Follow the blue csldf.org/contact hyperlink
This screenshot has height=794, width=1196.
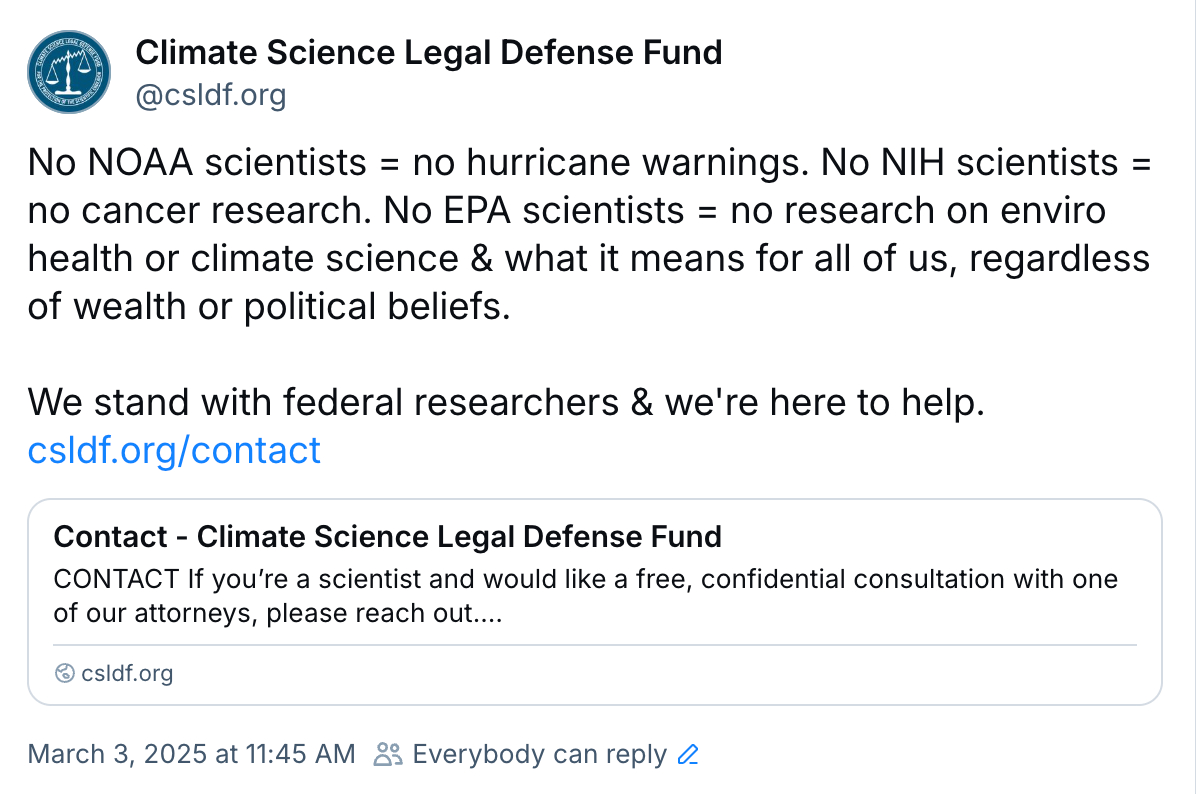(x=174, y=450)
